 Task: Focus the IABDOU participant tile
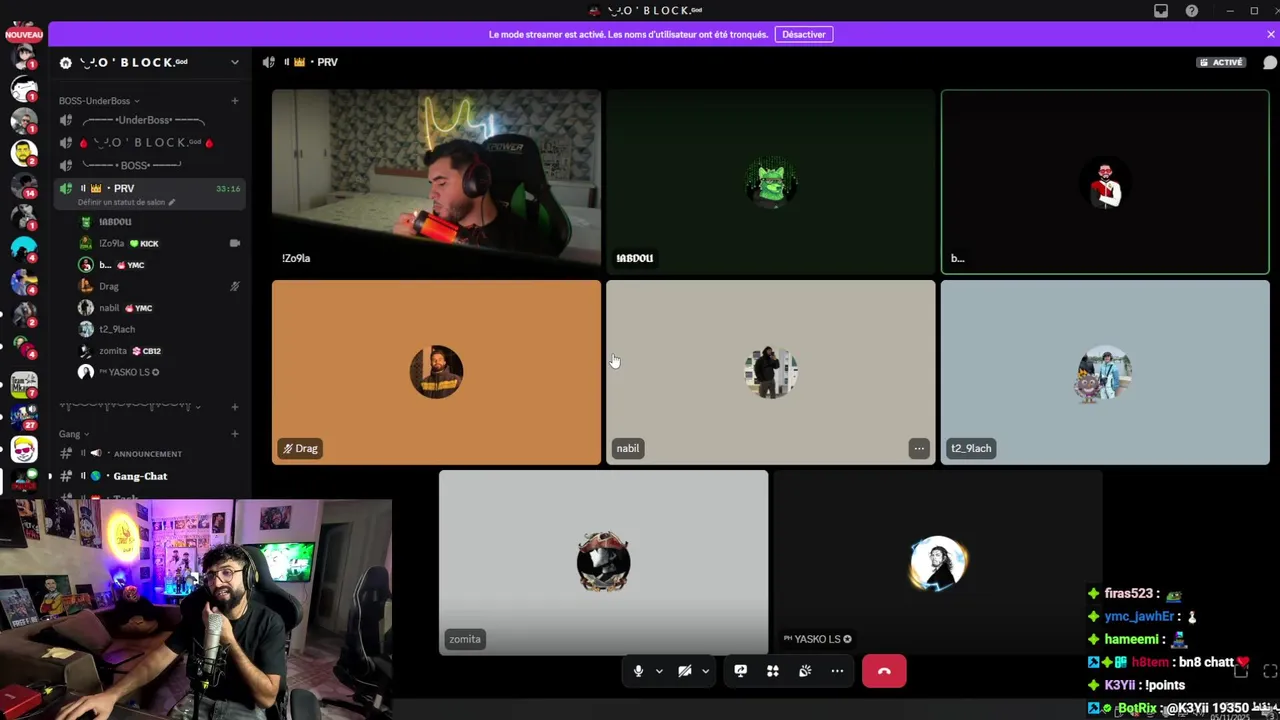point(771,182)
